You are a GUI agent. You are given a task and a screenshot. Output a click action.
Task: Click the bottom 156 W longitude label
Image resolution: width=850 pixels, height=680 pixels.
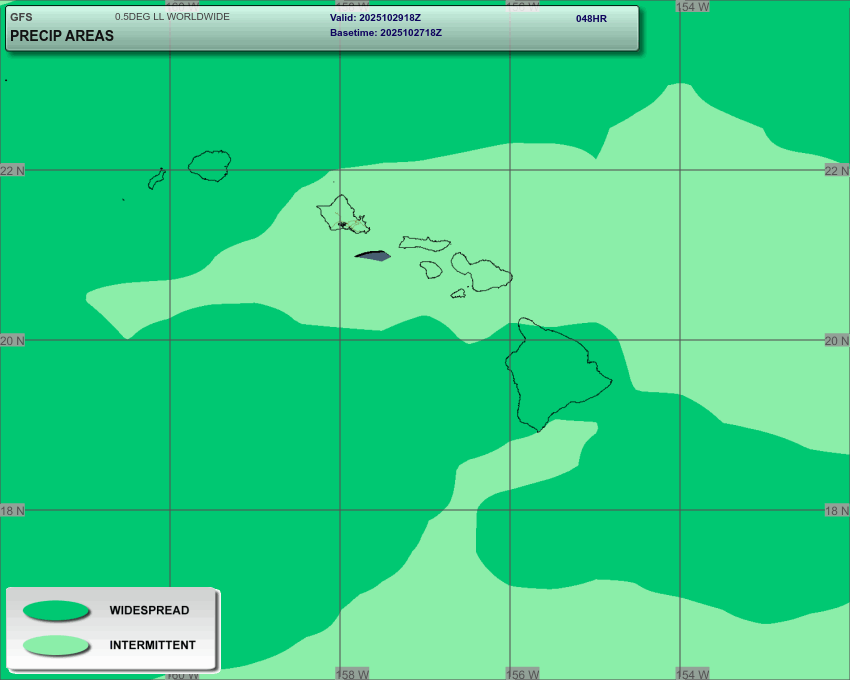523,674
